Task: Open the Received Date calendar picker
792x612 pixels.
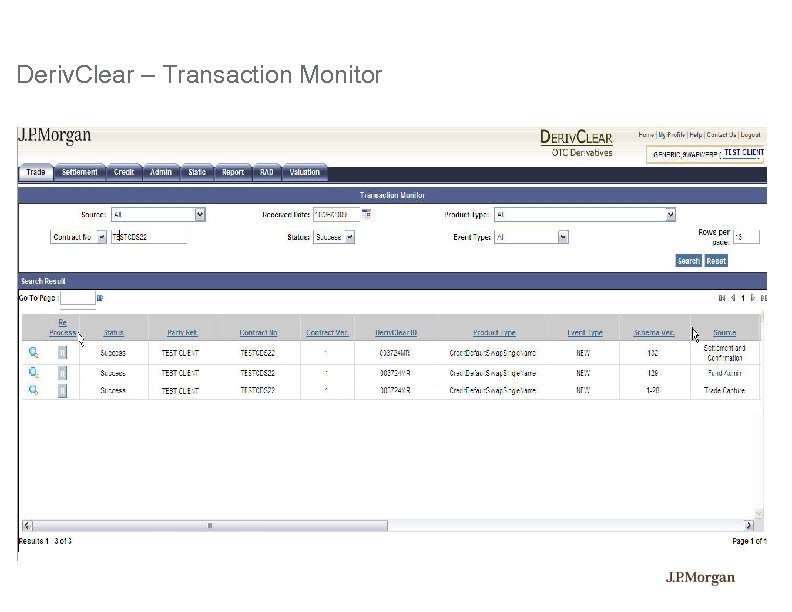Action: click(366, 214)
